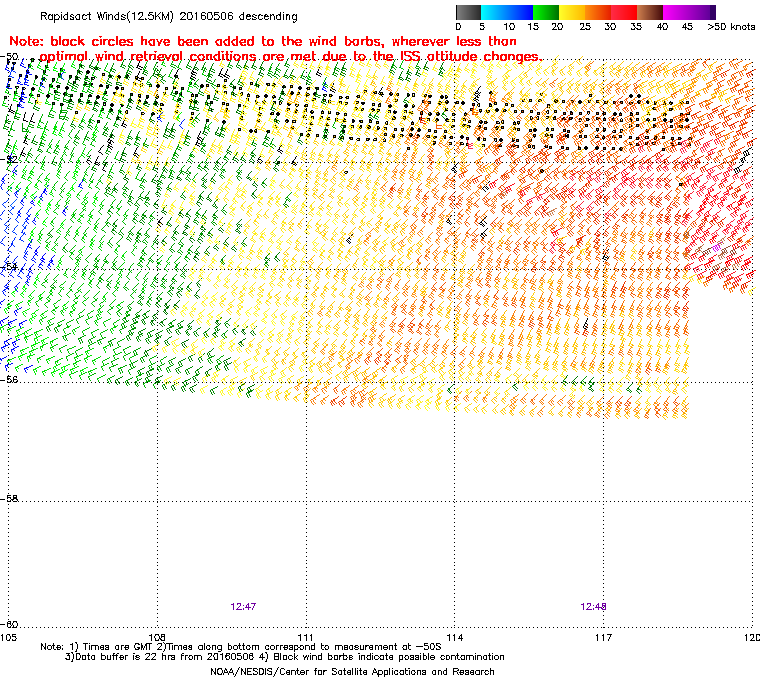760x688 pixels.
Task: Click the red 30-35 knots legend segment
Action: pos(624,12)
